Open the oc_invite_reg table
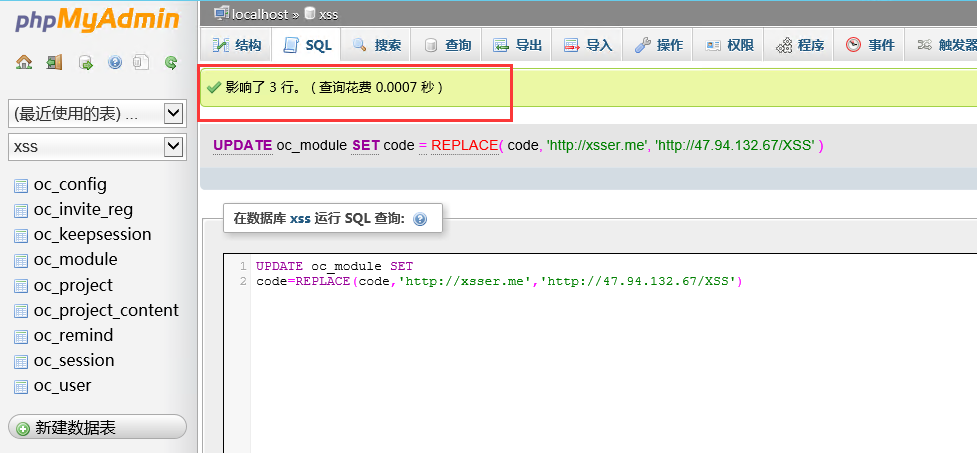This screenshot has height=453, width=977. coord(83,211)
